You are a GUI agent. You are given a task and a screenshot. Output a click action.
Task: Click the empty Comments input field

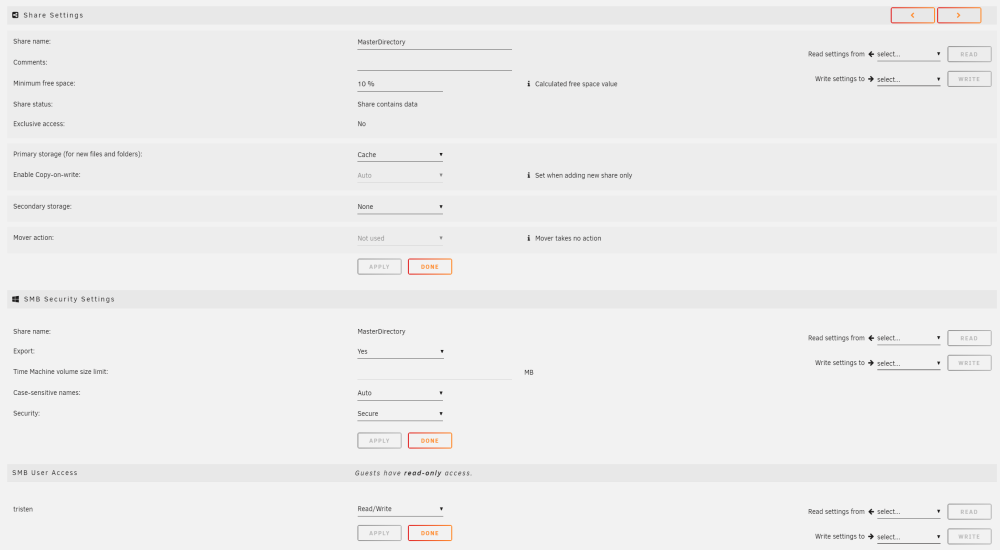[434, 63]
